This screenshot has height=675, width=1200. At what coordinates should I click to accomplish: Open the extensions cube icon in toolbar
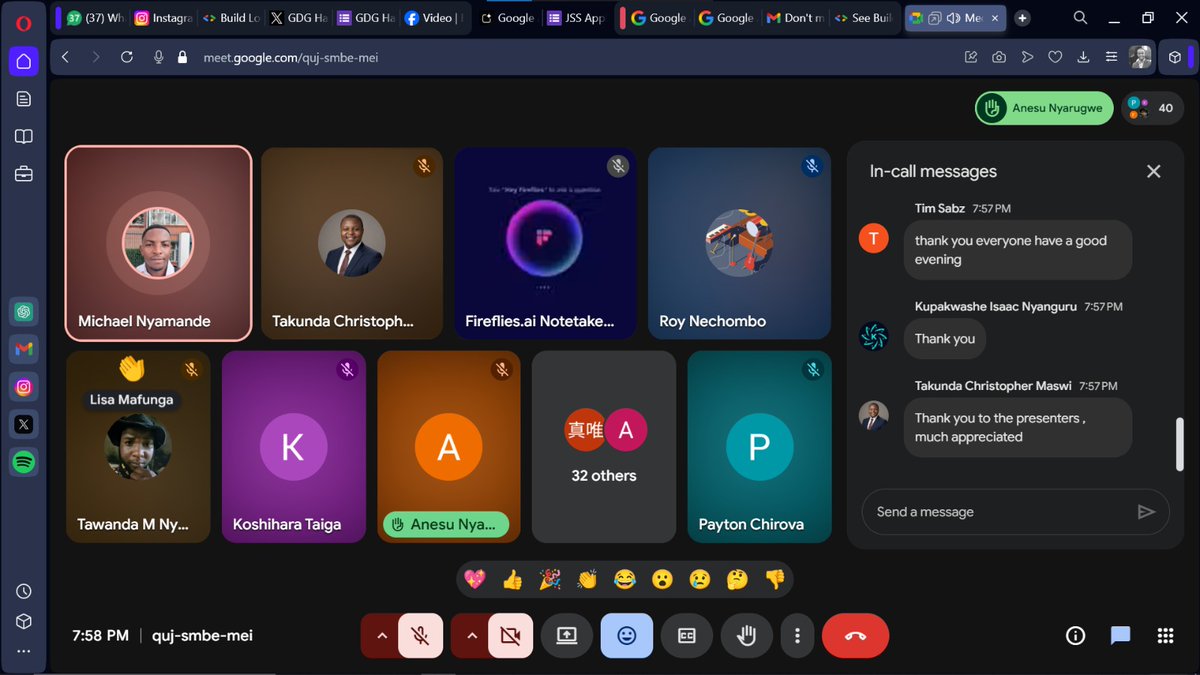click(x=1175, y=57)
